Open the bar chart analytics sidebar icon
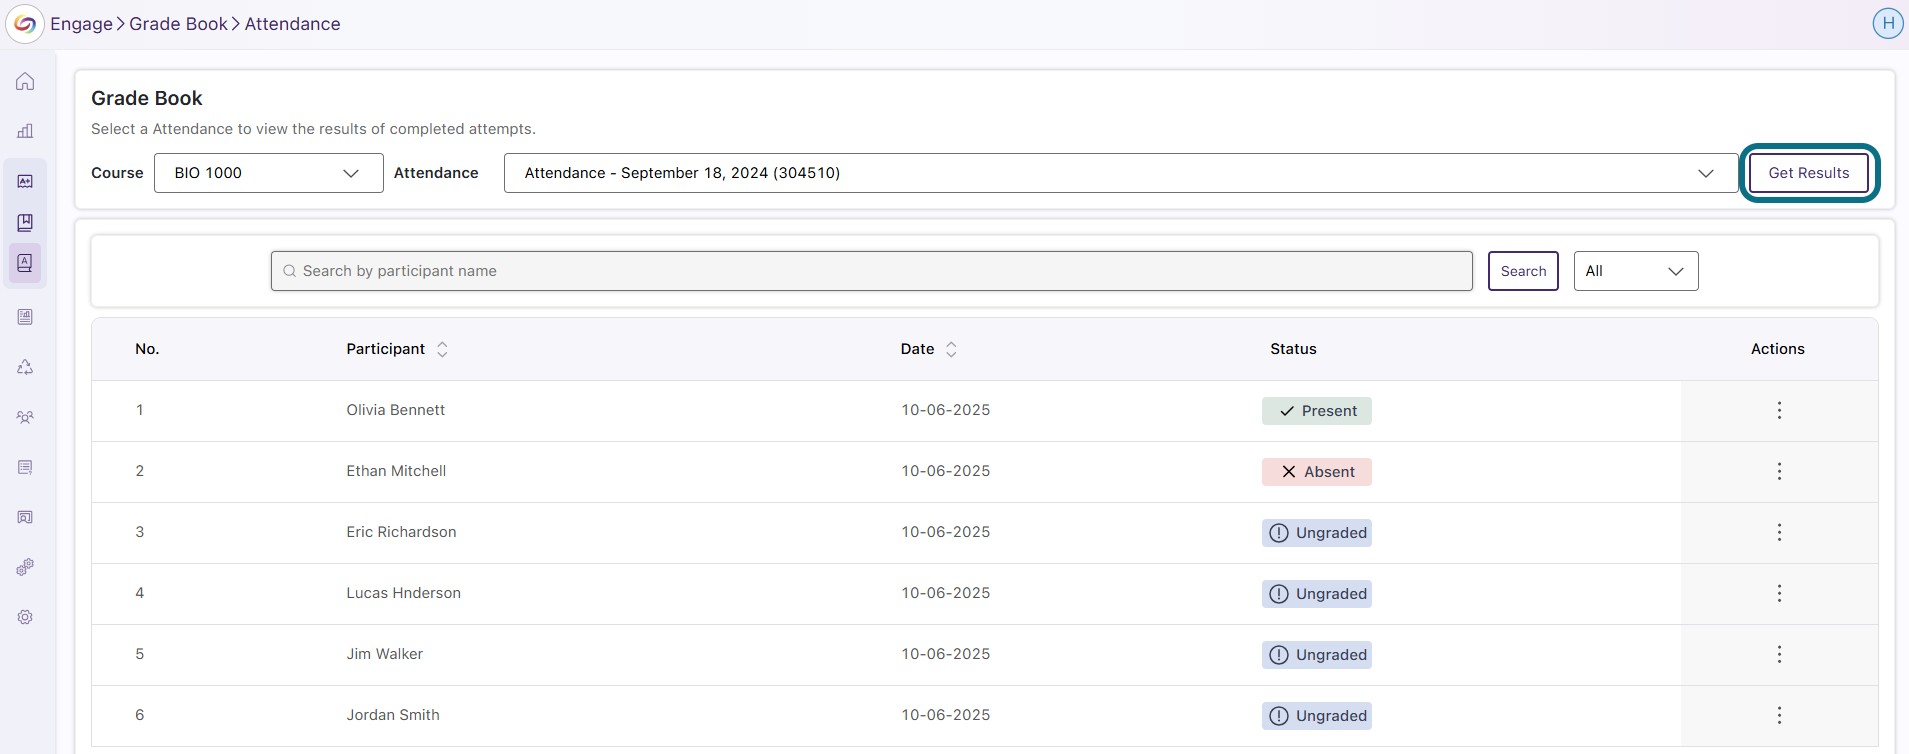Viewport: 1909px width, 754px height. 25,131
